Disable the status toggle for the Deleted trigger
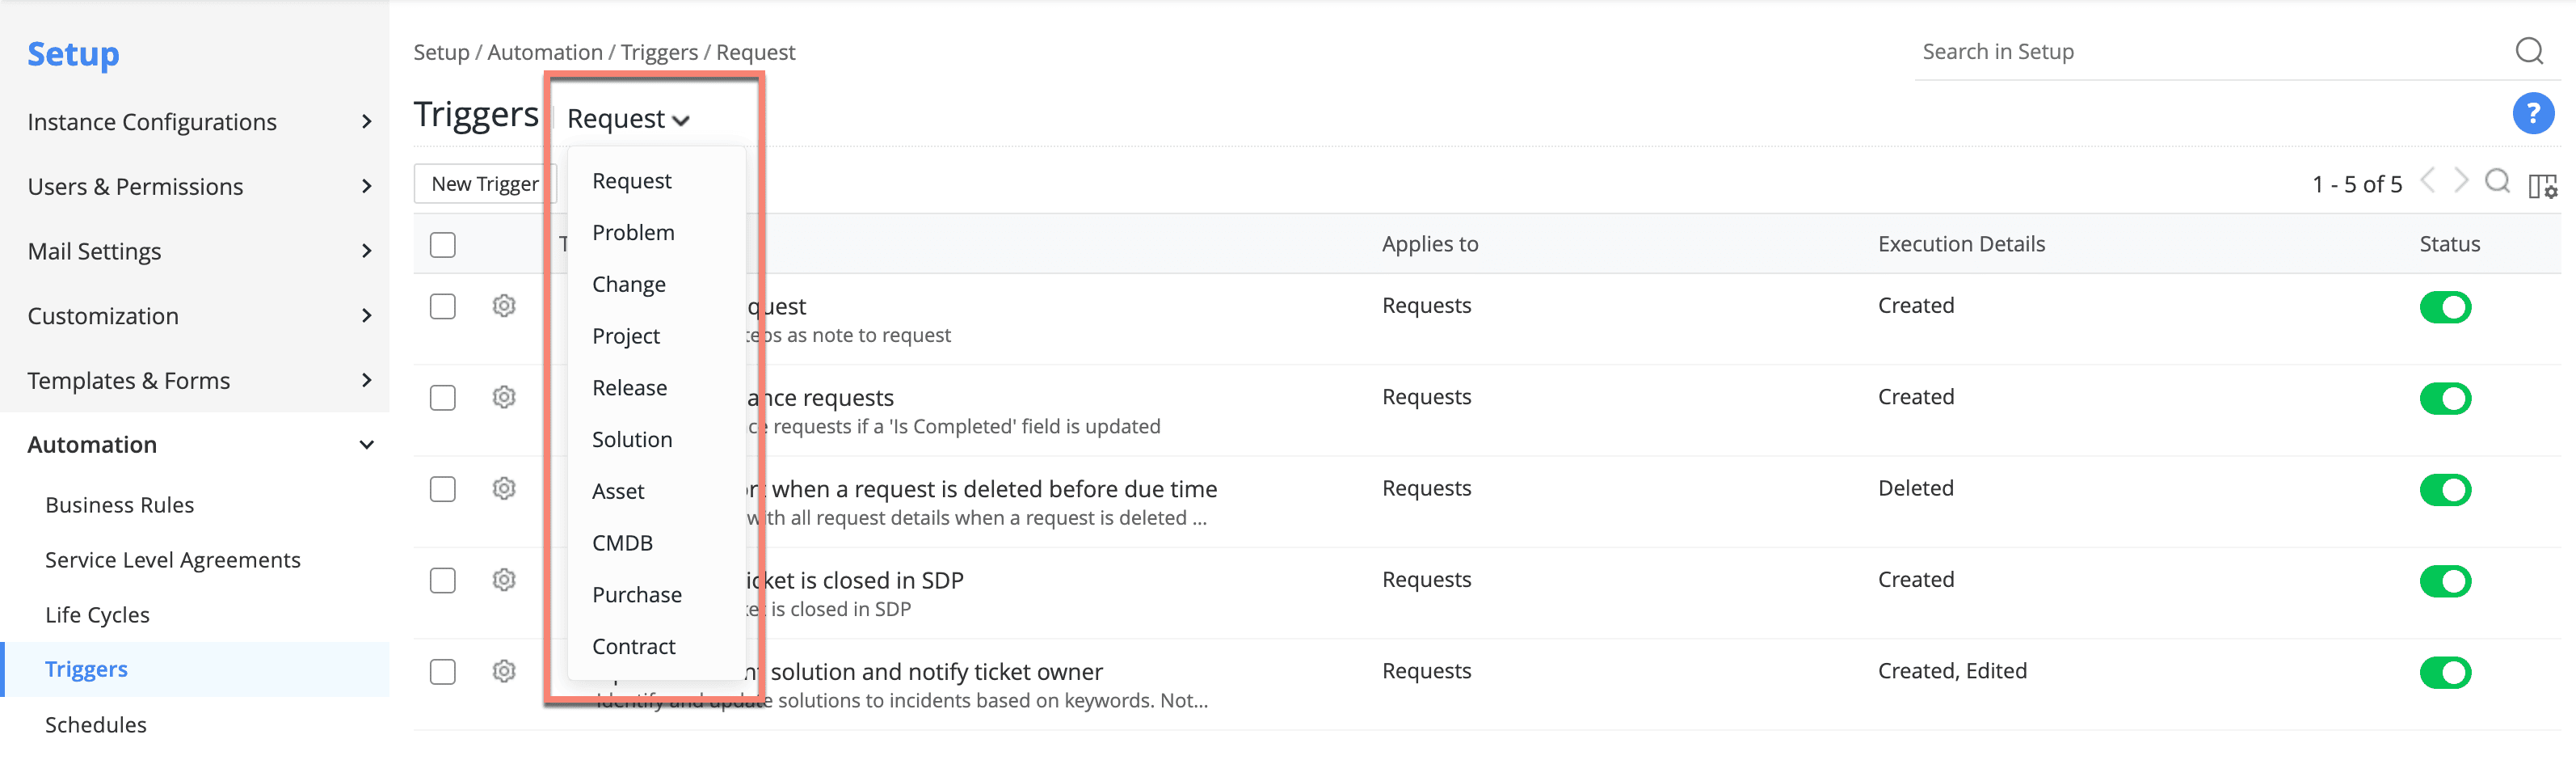Screen dimensions: 2576x760 2444,490
